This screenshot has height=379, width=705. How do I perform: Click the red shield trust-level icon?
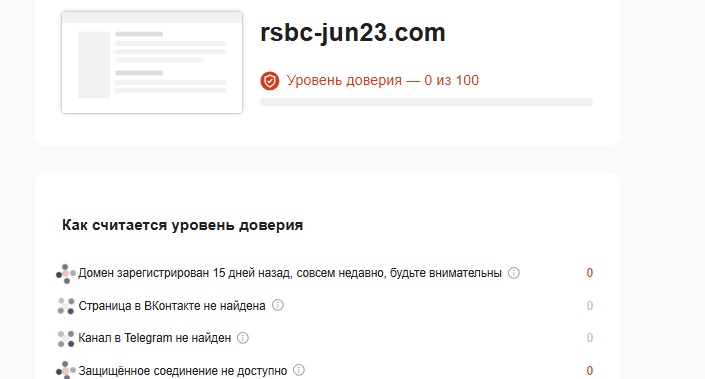[x=270, y=81]
